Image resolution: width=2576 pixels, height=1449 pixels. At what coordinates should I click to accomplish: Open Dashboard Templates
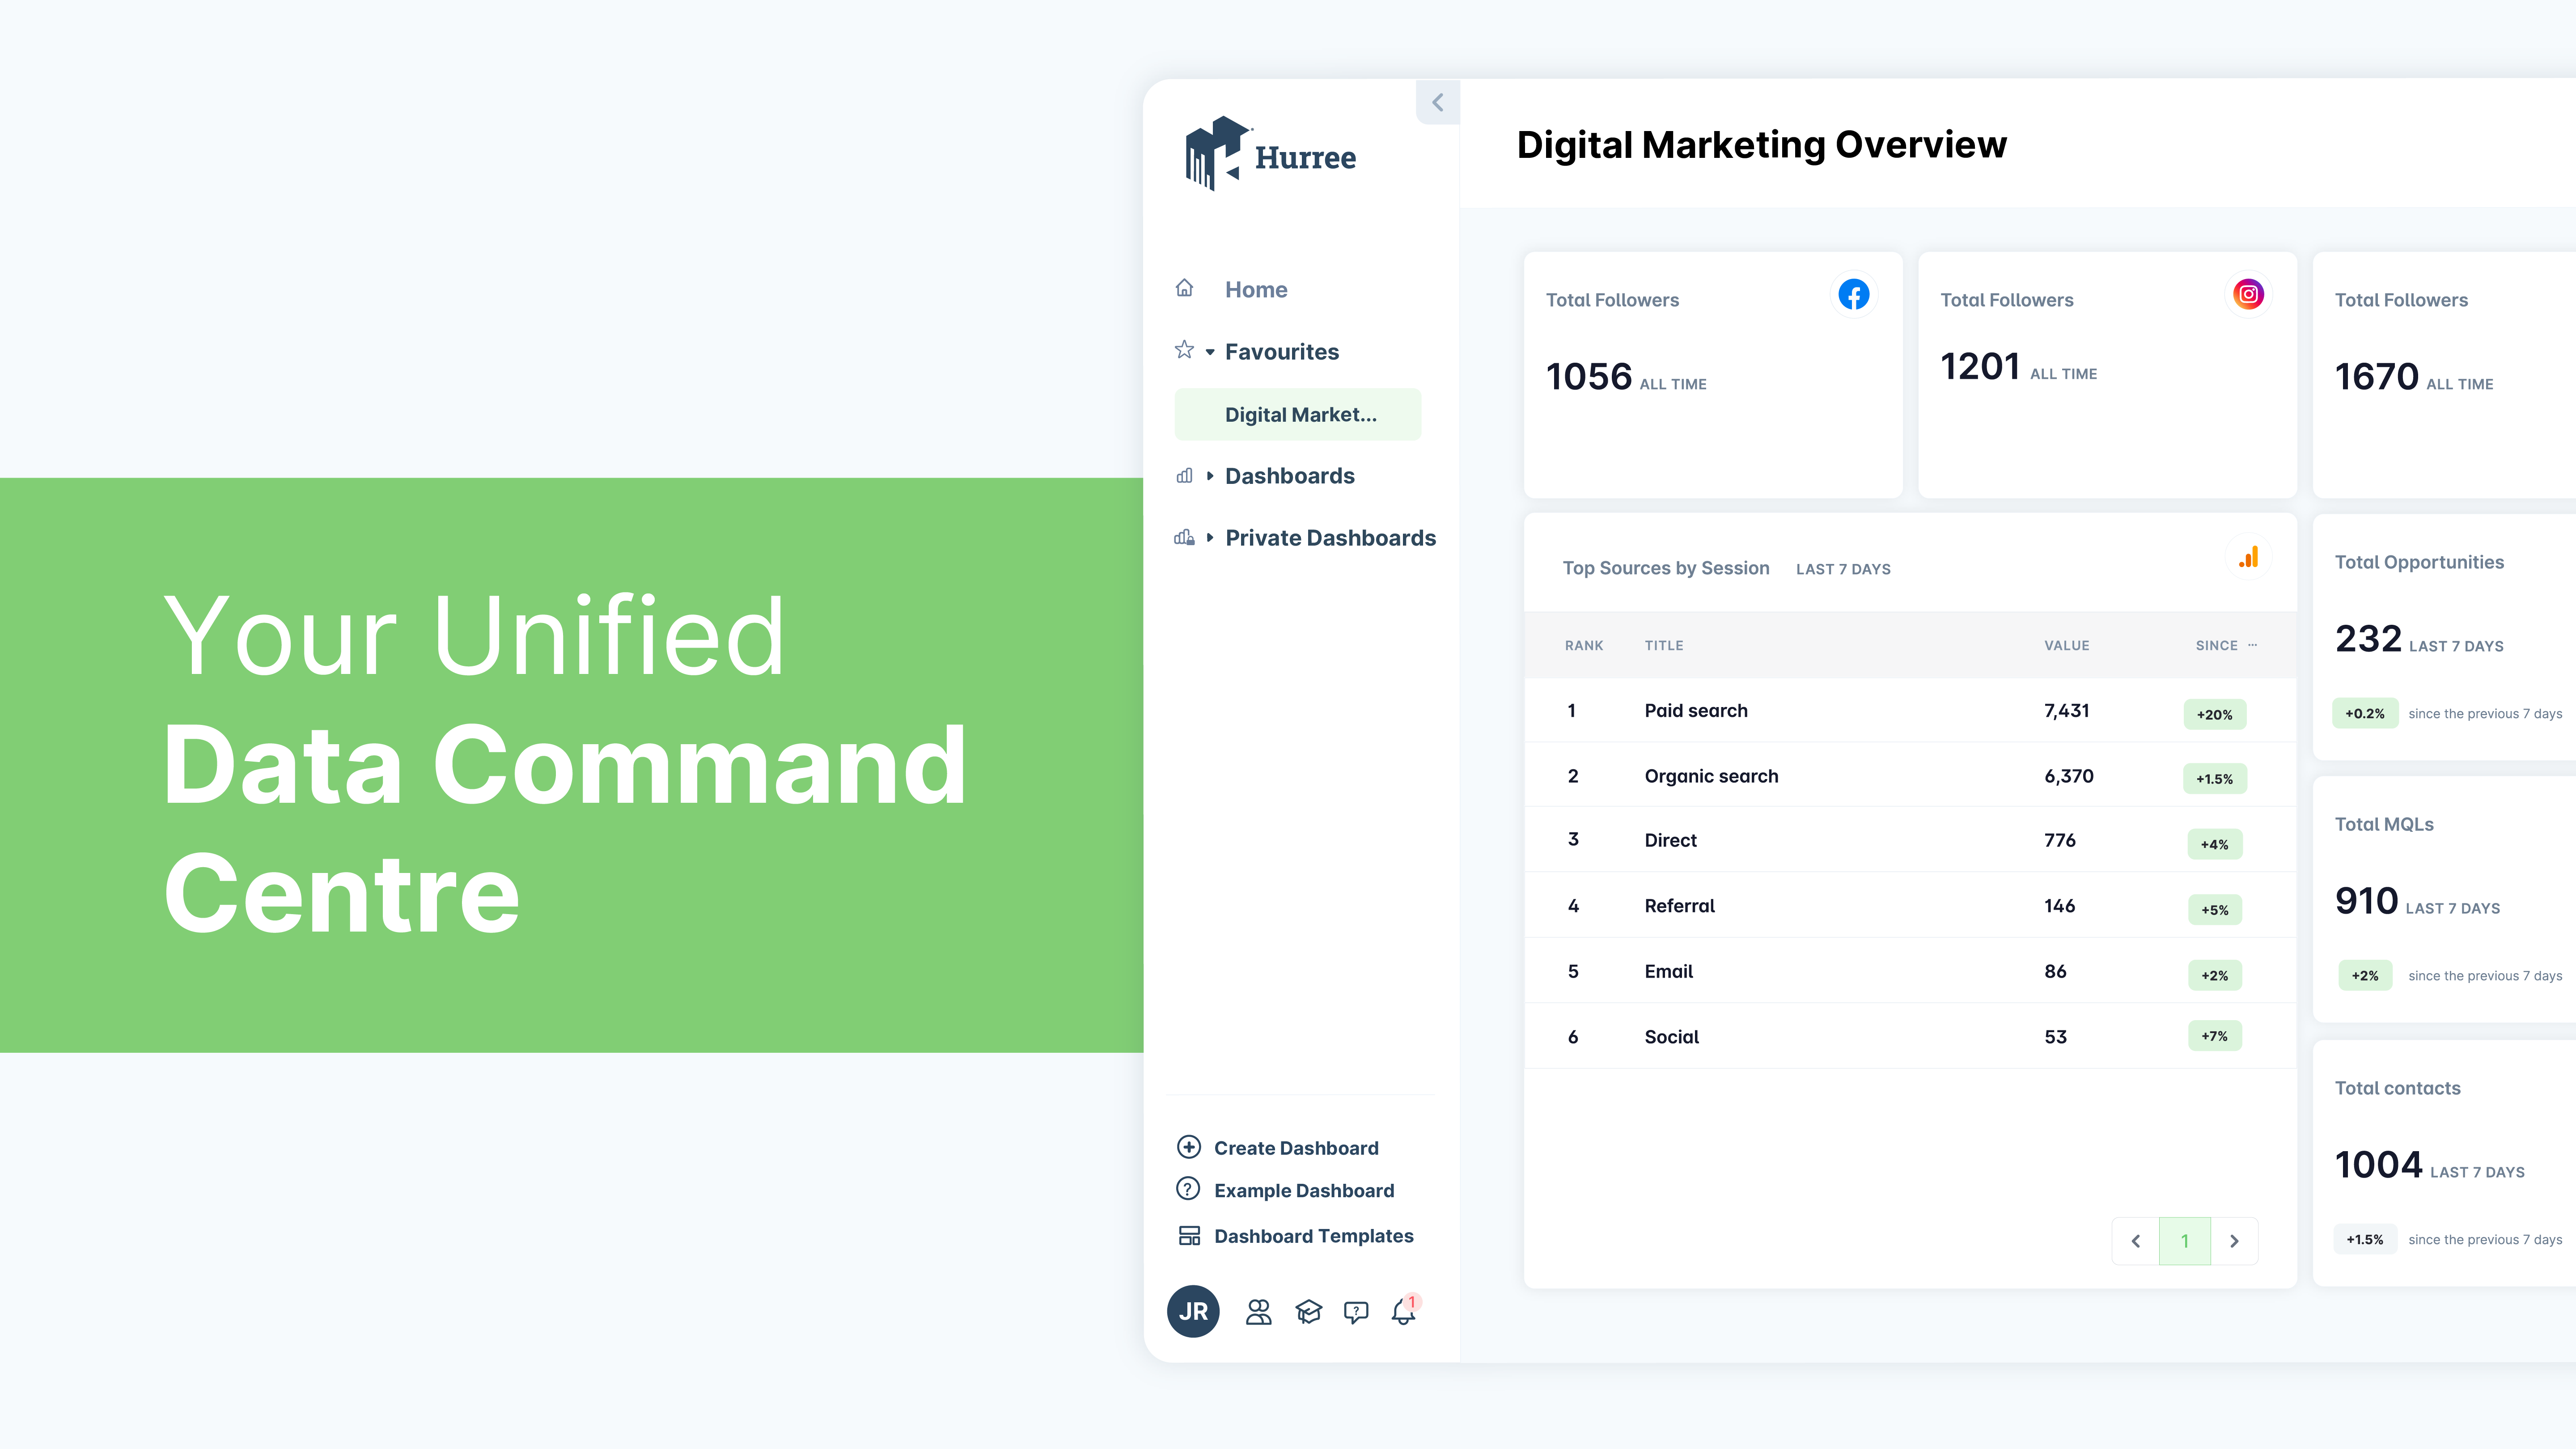point(1313,1236)
